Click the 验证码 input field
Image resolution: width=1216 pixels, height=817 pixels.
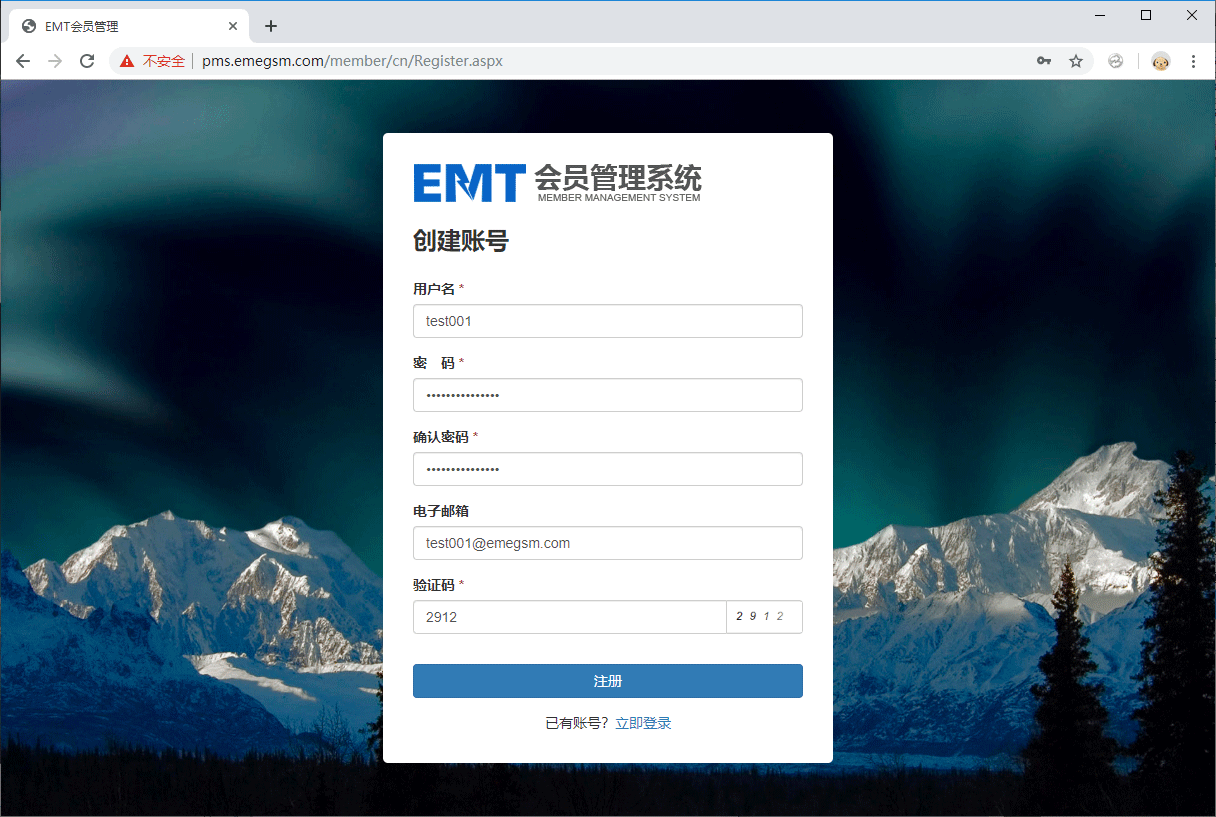569,617
